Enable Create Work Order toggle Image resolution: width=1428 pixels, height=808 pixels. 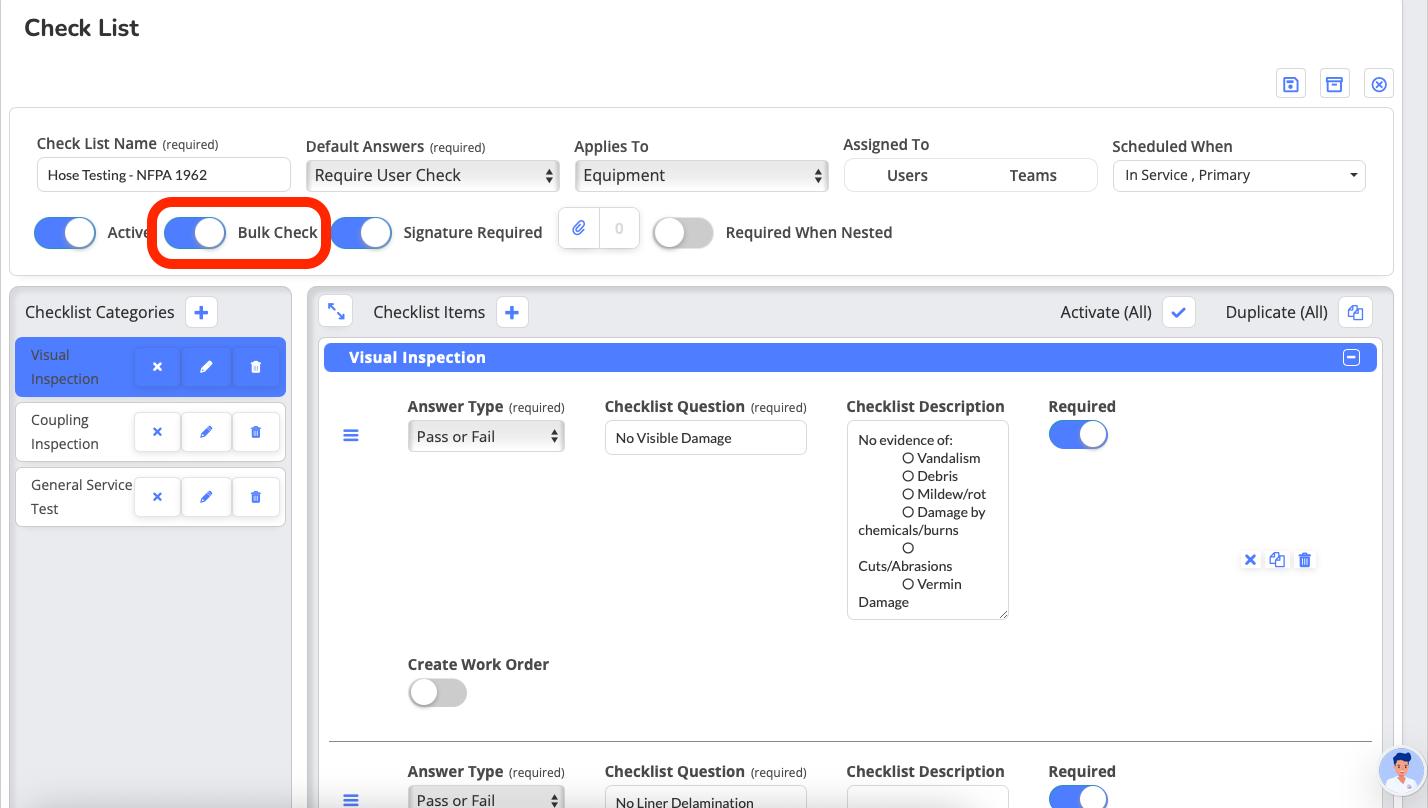click(x=437, y=693)
